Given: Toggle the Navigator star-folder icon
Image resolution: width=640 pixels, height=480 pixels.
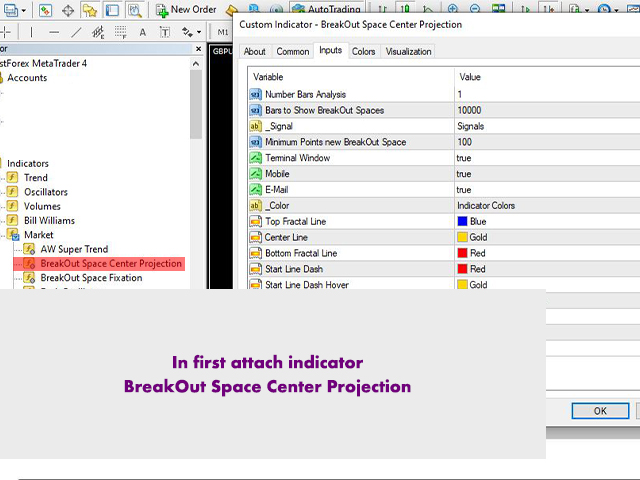Looking at the screenshot, I should point(89,10).
